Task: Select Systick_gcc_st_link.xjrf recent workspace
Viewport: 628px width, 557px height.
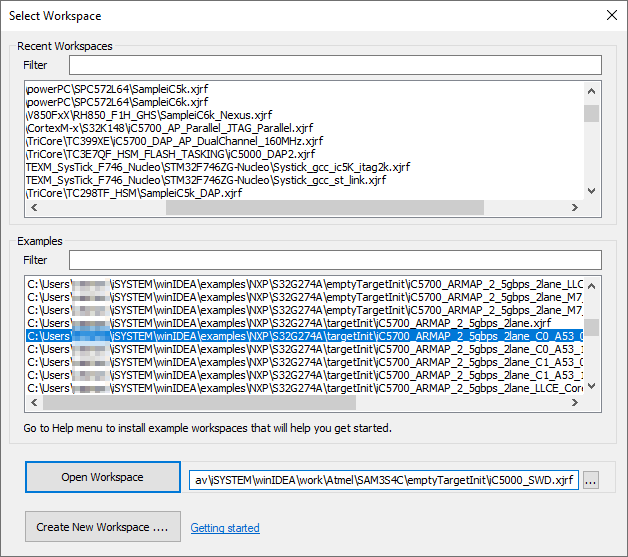Action: pyautogui.click(x=205, y=180)
